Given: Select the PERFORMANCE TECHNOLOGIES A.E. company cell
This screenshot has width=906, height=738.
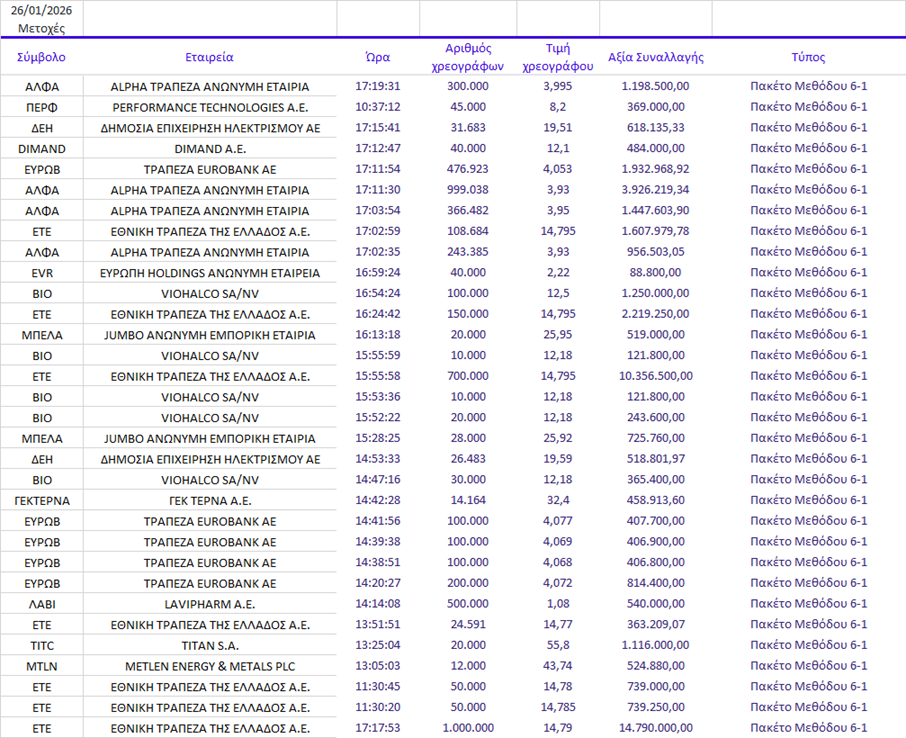Looking at the screenshot, I should (x=209, y=107).
